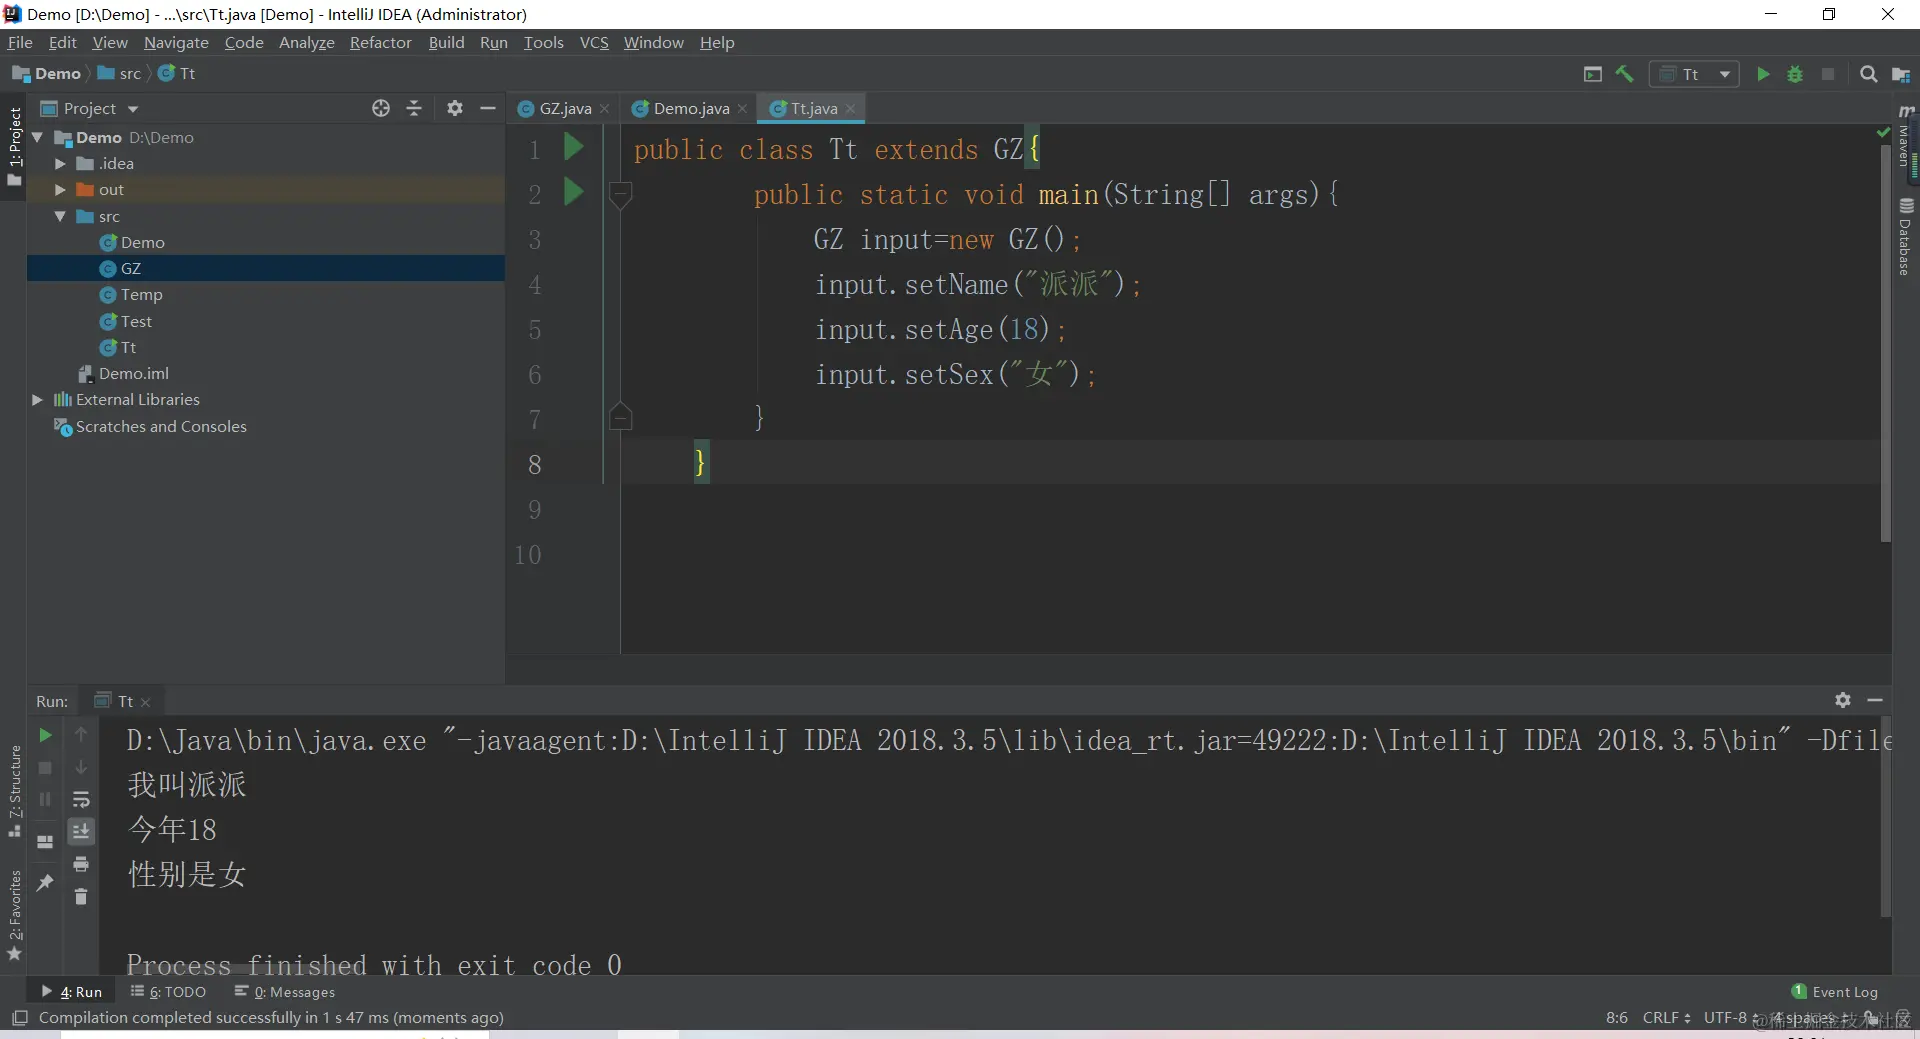Stop the process in the Run panel

(x=45, y=767)
